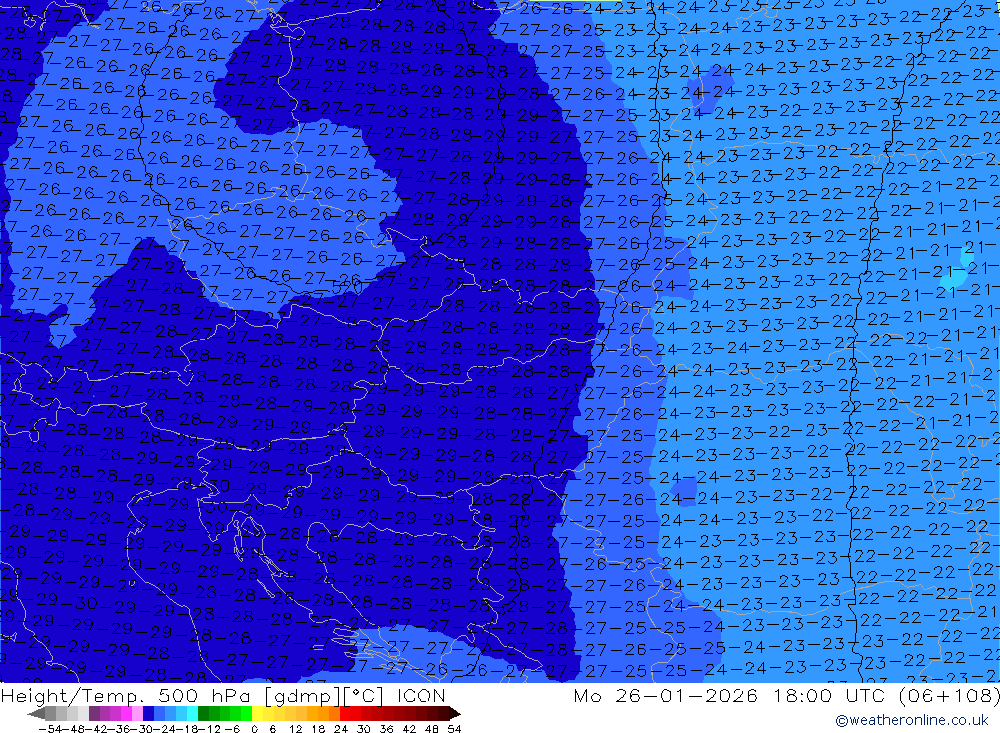
Task: Click the Mo 26-01-2026 18:00 UTC timestamp
Action: (730, 695)
